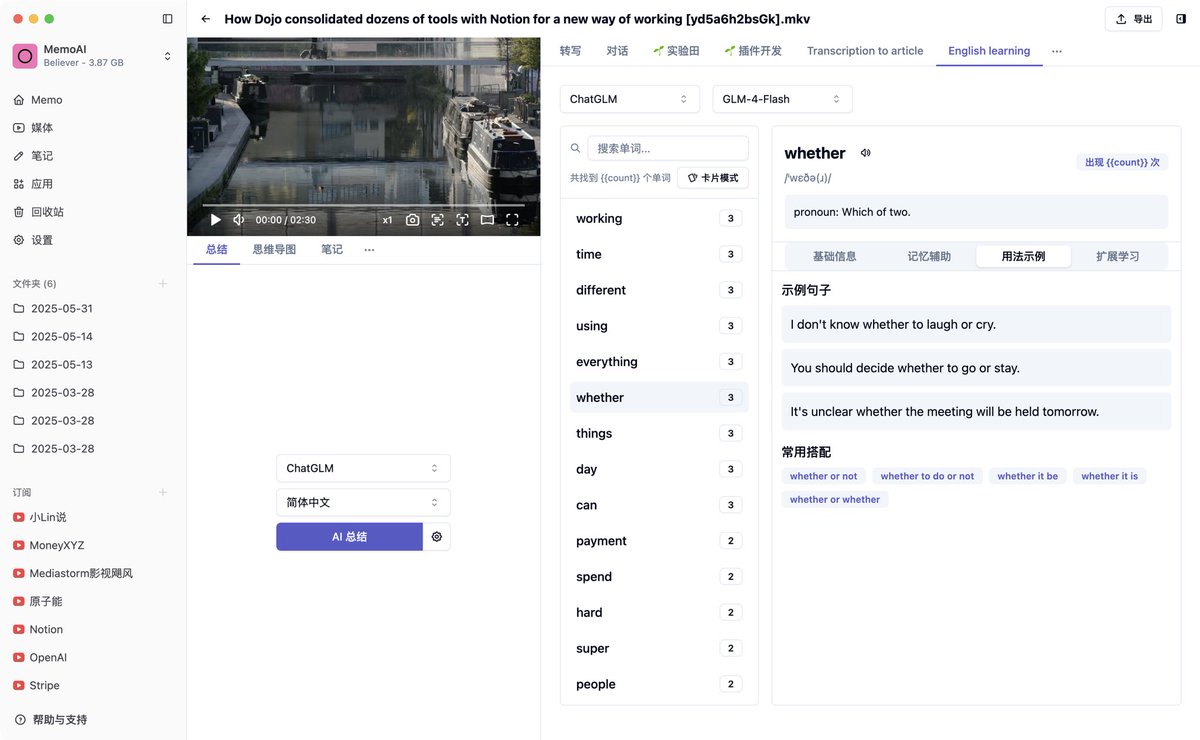Click the AI 总结 button
Screen dimensions: 1200x740
349,537
